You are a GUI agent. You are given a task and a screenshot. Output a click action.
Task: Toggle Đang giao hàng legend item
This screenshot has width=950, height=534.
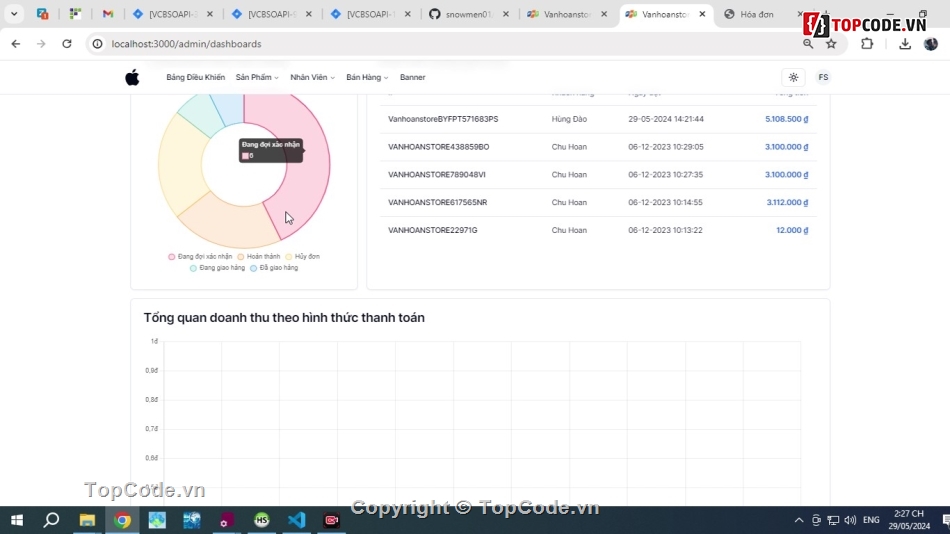[x=217, y=267]
